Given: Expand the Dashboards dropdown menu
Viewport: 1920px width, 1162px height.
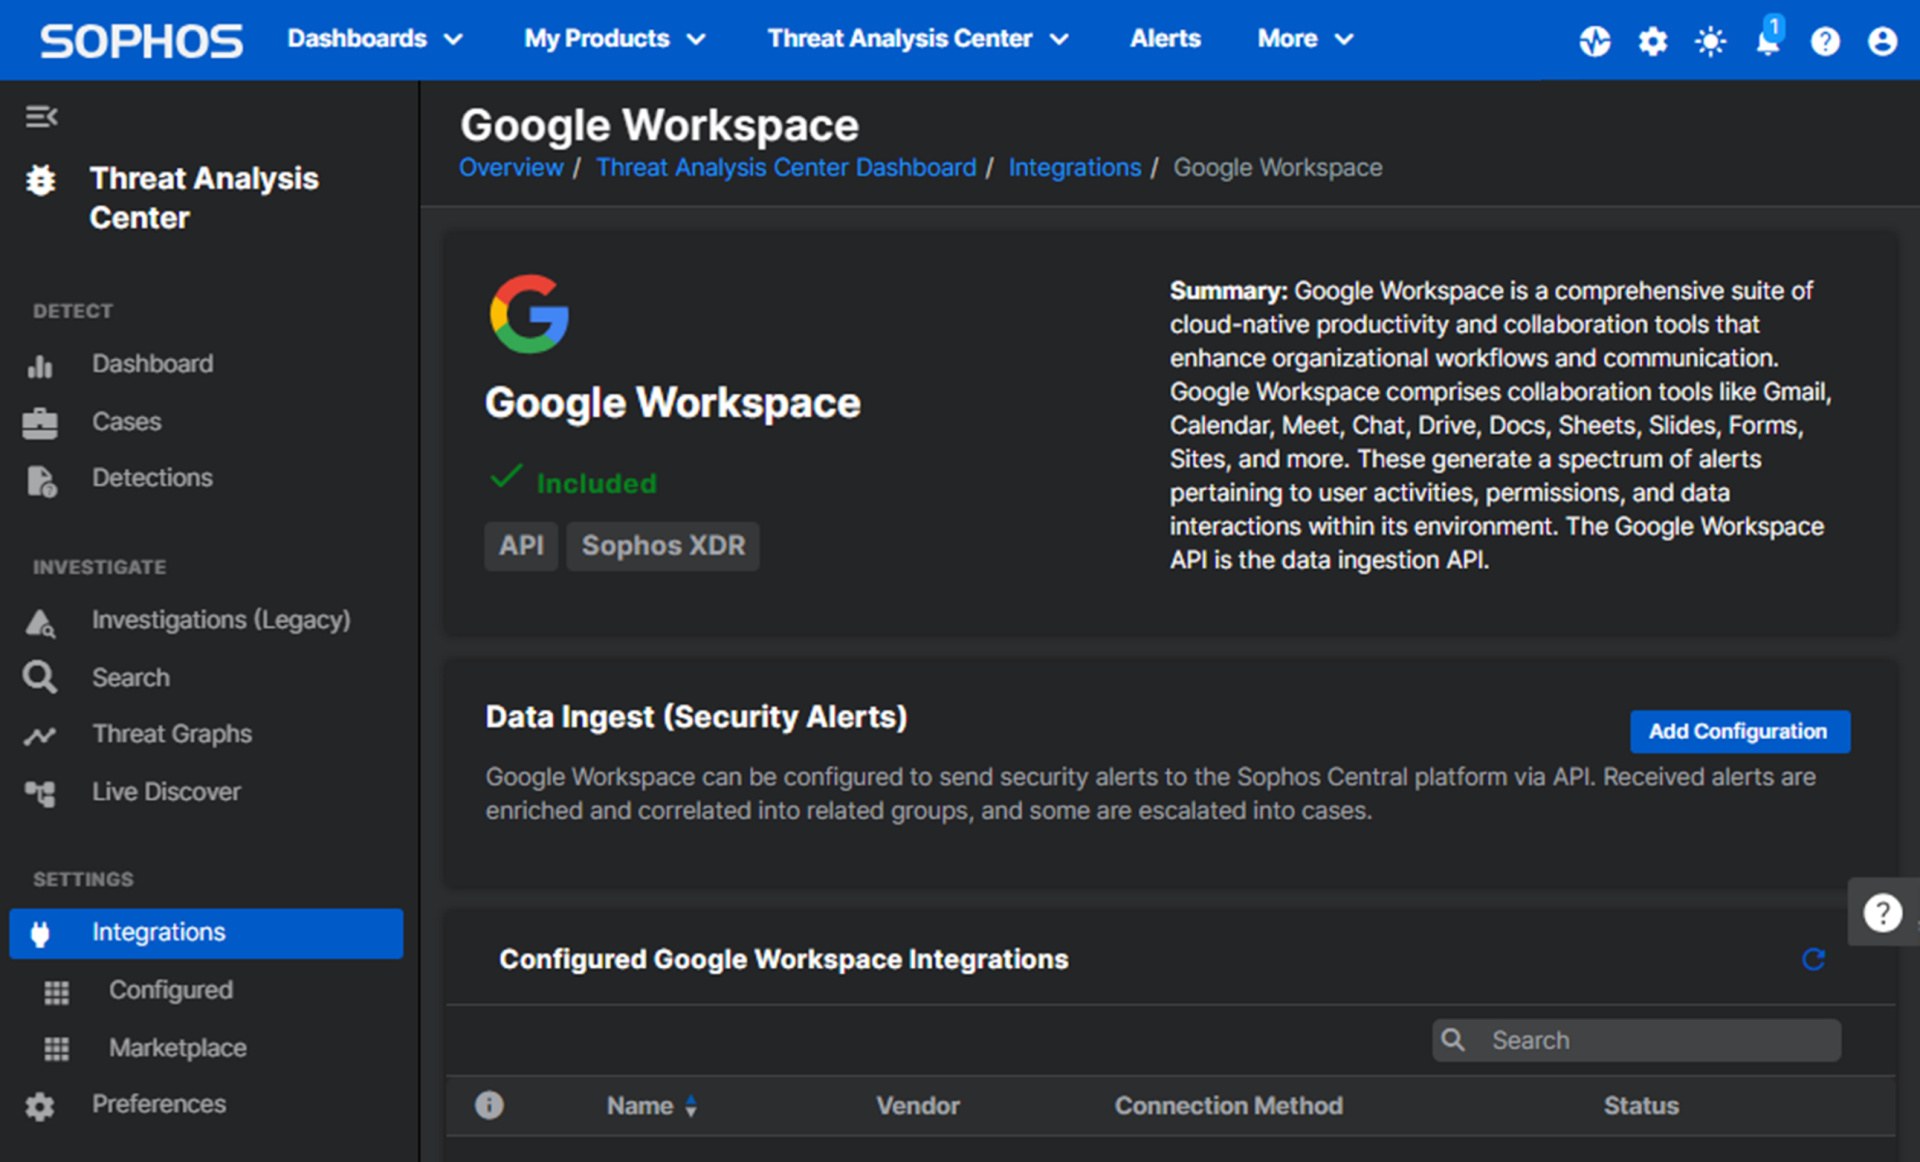Looking at the screenshot, I should click(374, 39).
